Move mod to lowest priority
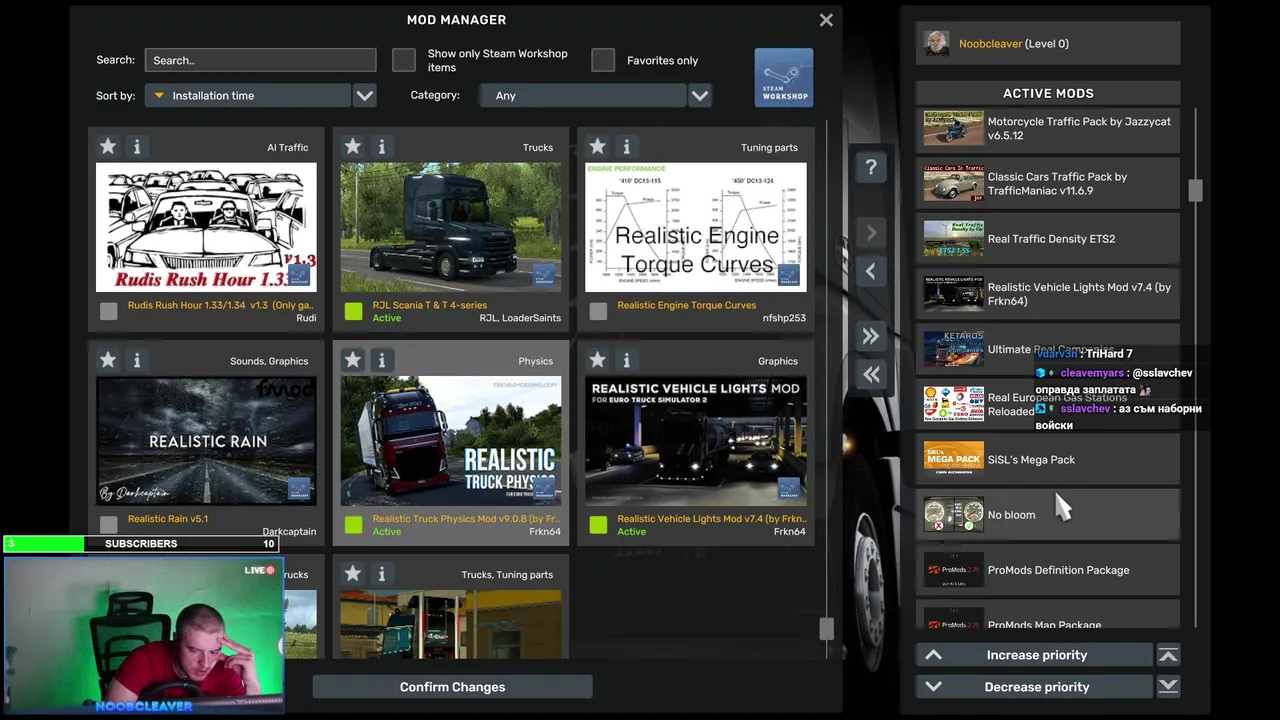 (x=1168, y=686)
